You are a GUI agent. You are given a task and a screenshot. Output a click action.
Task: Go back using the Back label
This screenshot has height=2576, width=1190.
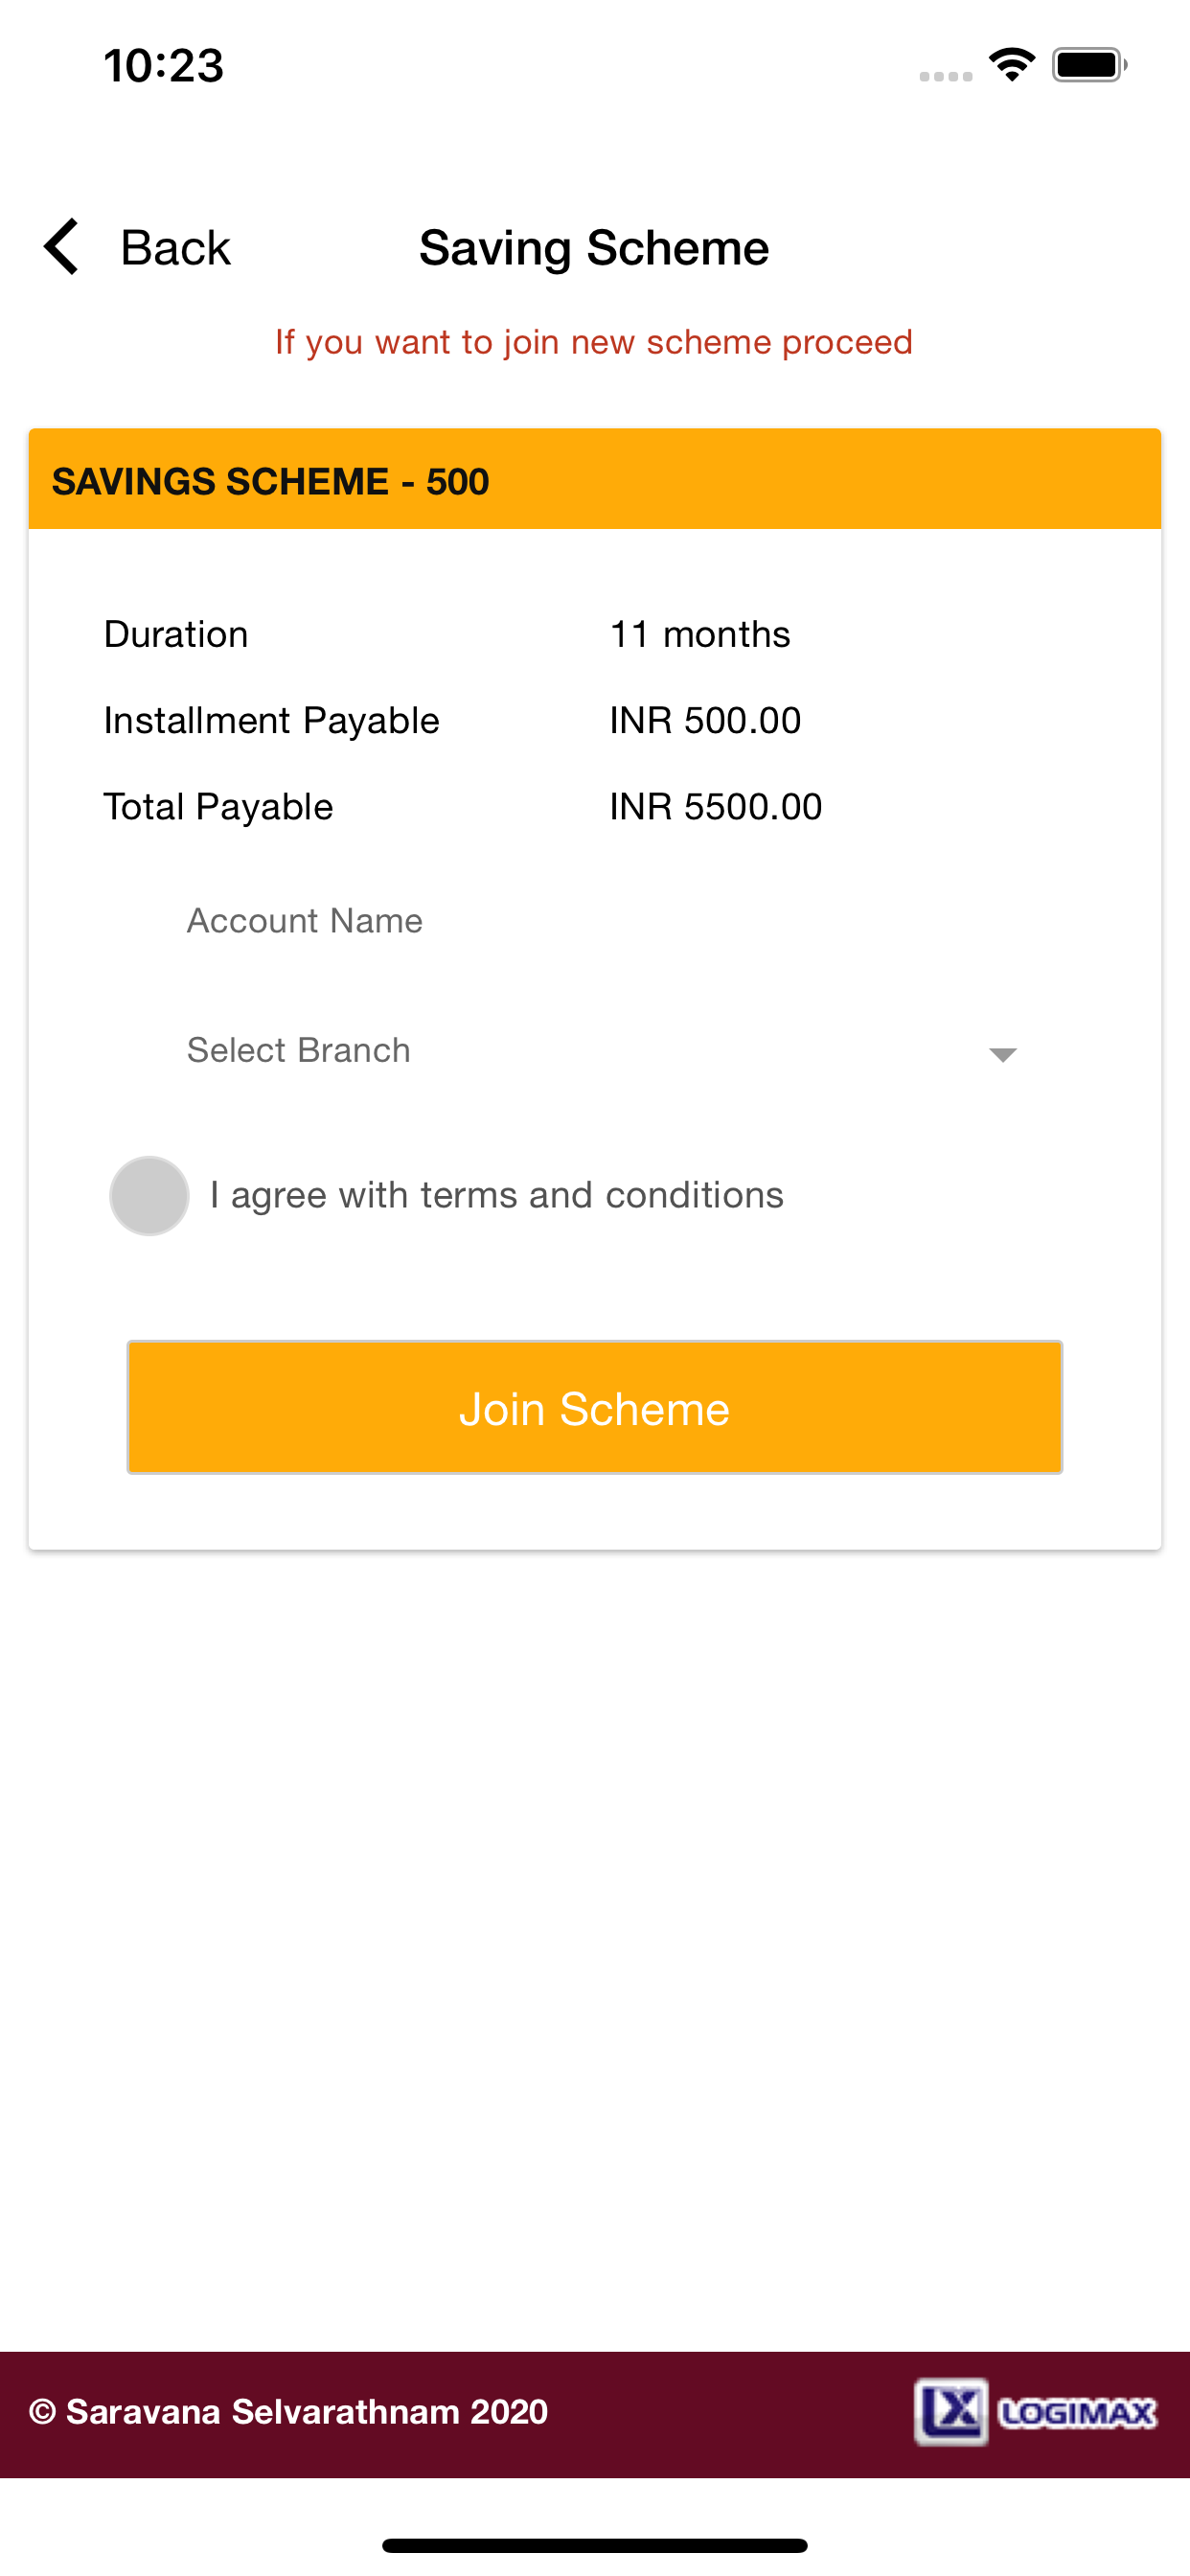[x=176, y=247]
